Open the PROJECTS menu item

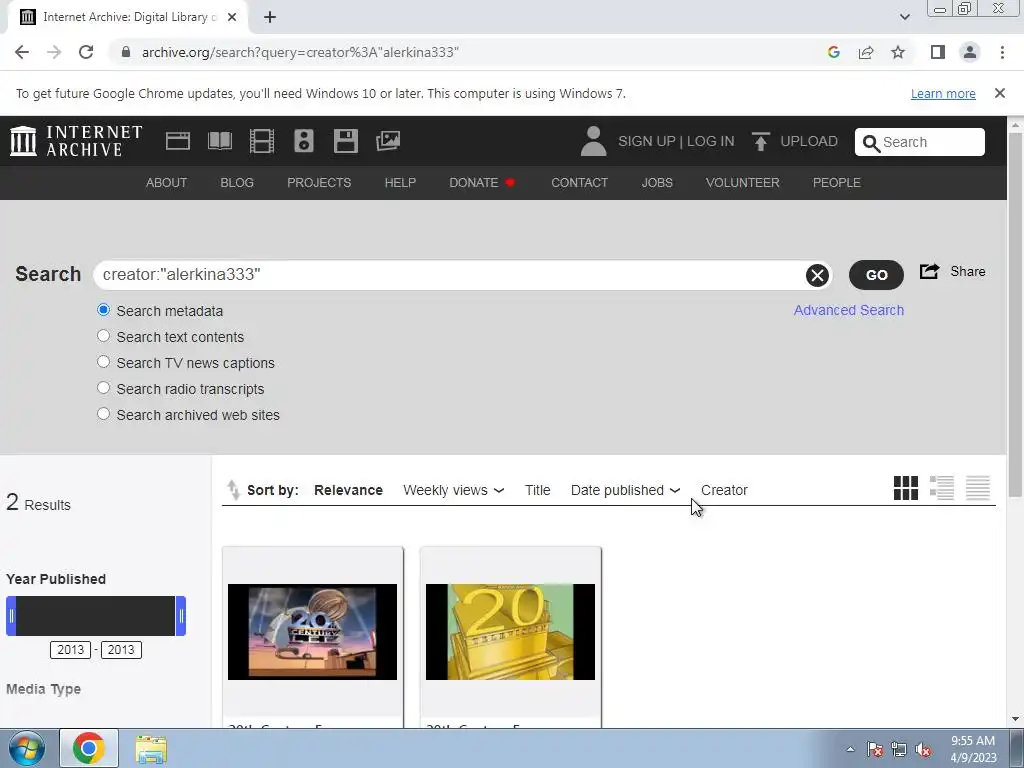[x=319, y=183]
